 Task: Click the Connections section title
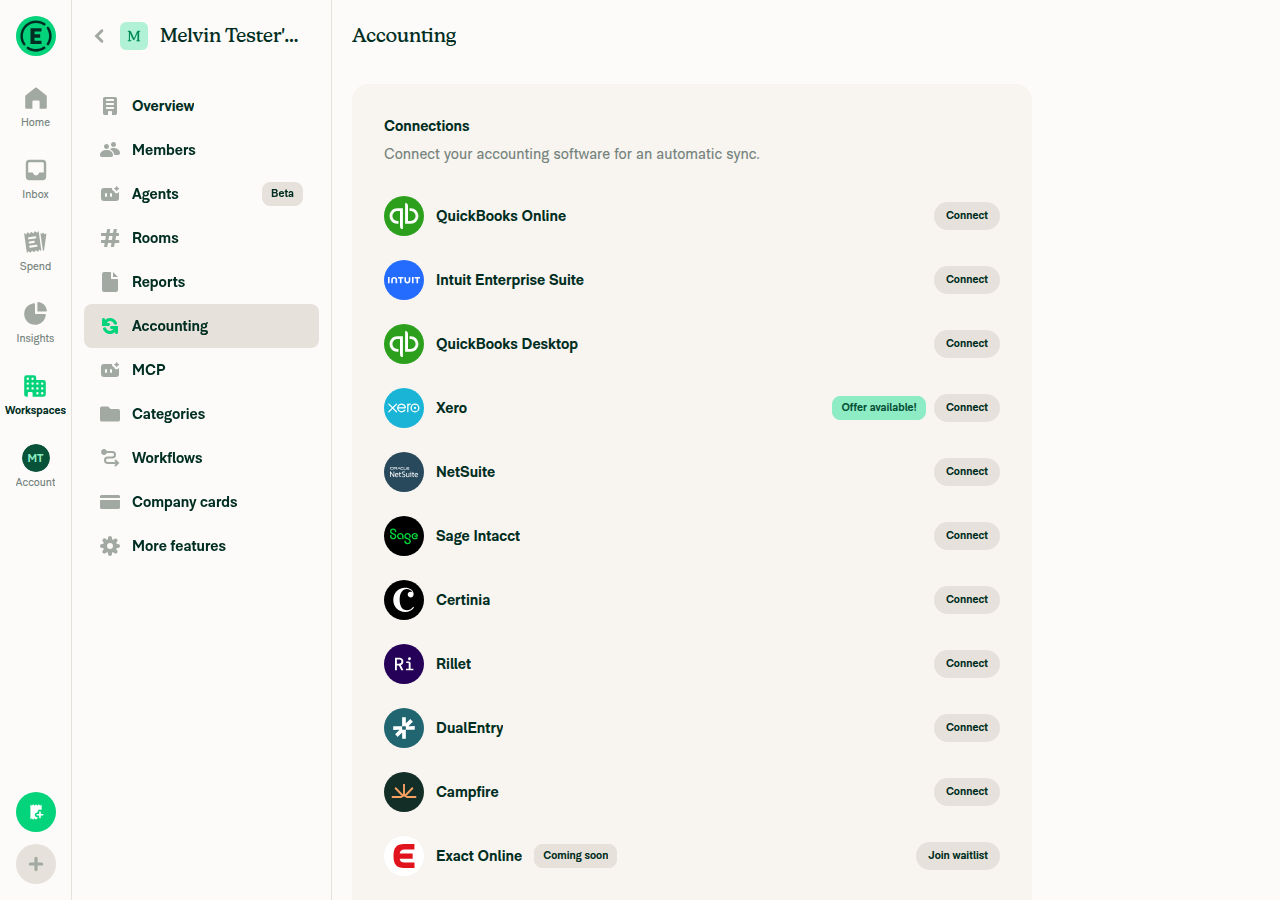(x=427, y=126)
